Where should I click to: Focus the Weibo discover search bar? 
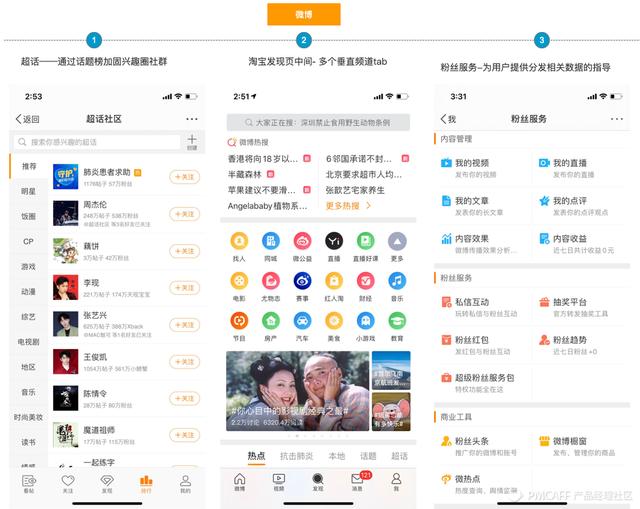pyautogui.click(x=318, y=122)
